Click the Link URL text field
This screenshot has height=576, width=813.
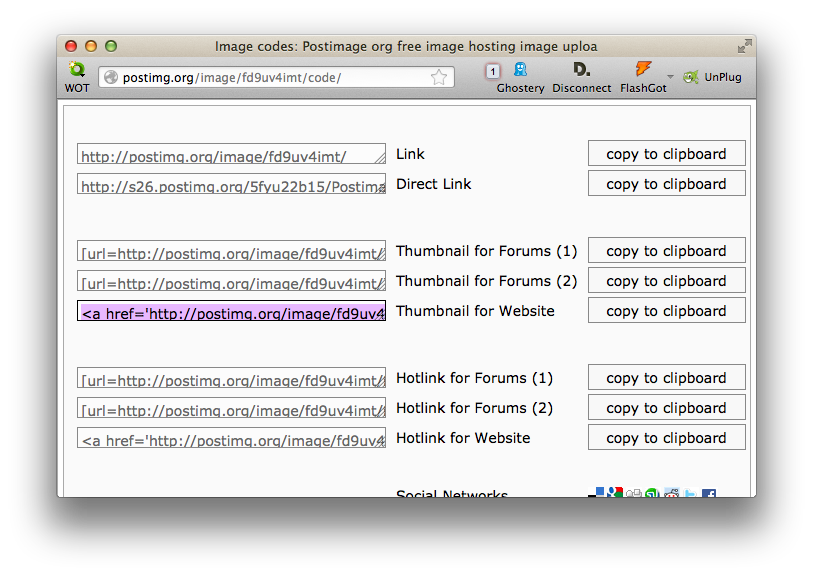[x=231, y=154]
